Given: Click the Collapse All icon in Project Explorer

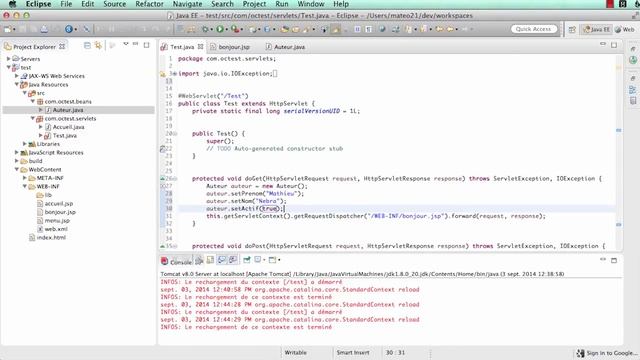Looking at the screenshot, I should coord(87,45).
